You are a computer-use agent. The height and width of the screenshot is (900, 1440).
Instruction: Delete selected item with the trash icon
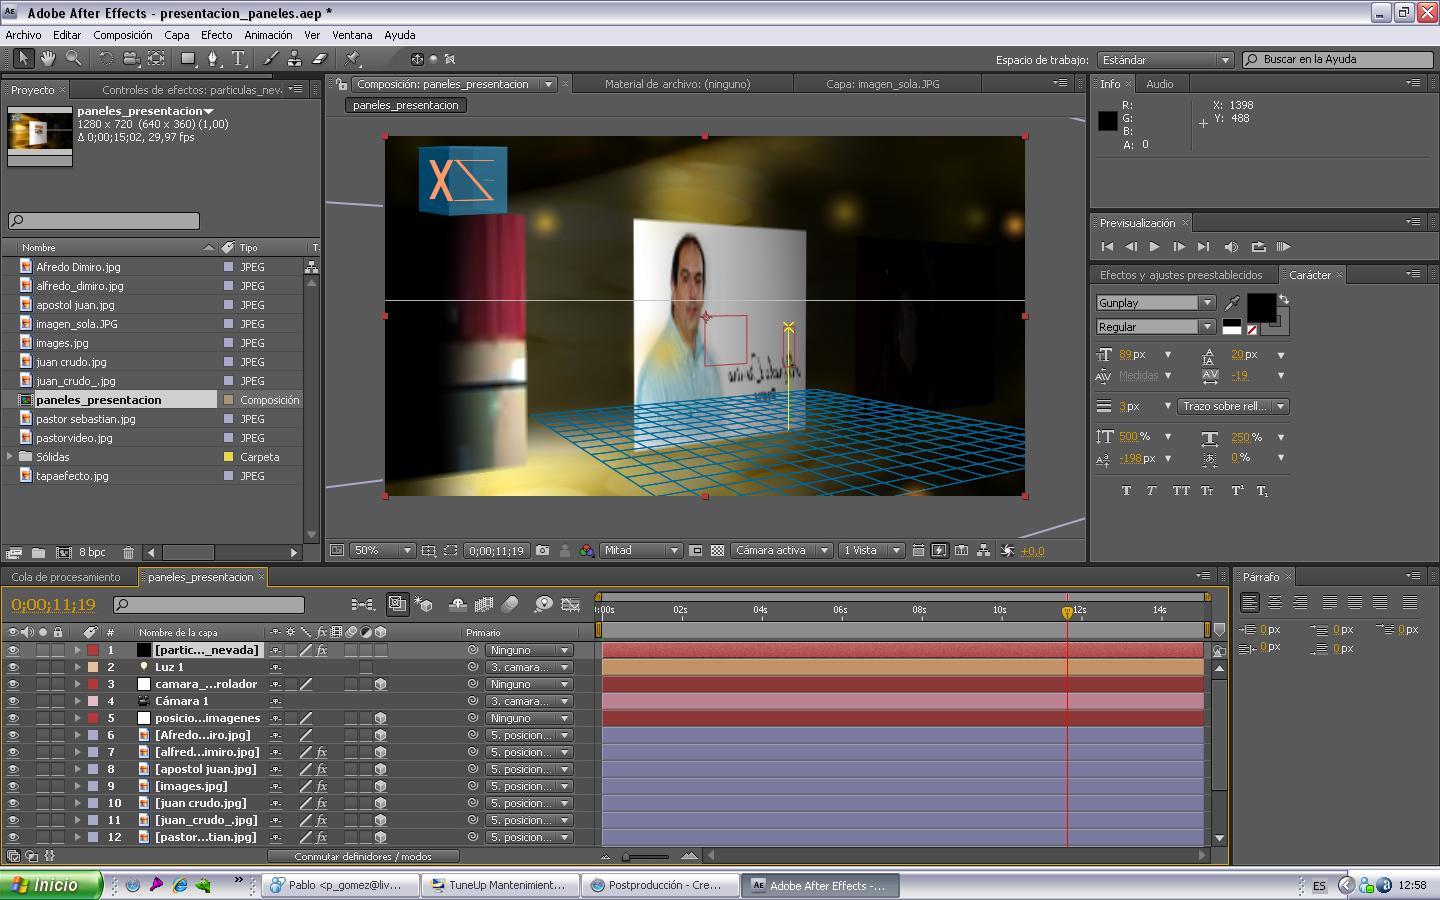click(x=128, y=552)
